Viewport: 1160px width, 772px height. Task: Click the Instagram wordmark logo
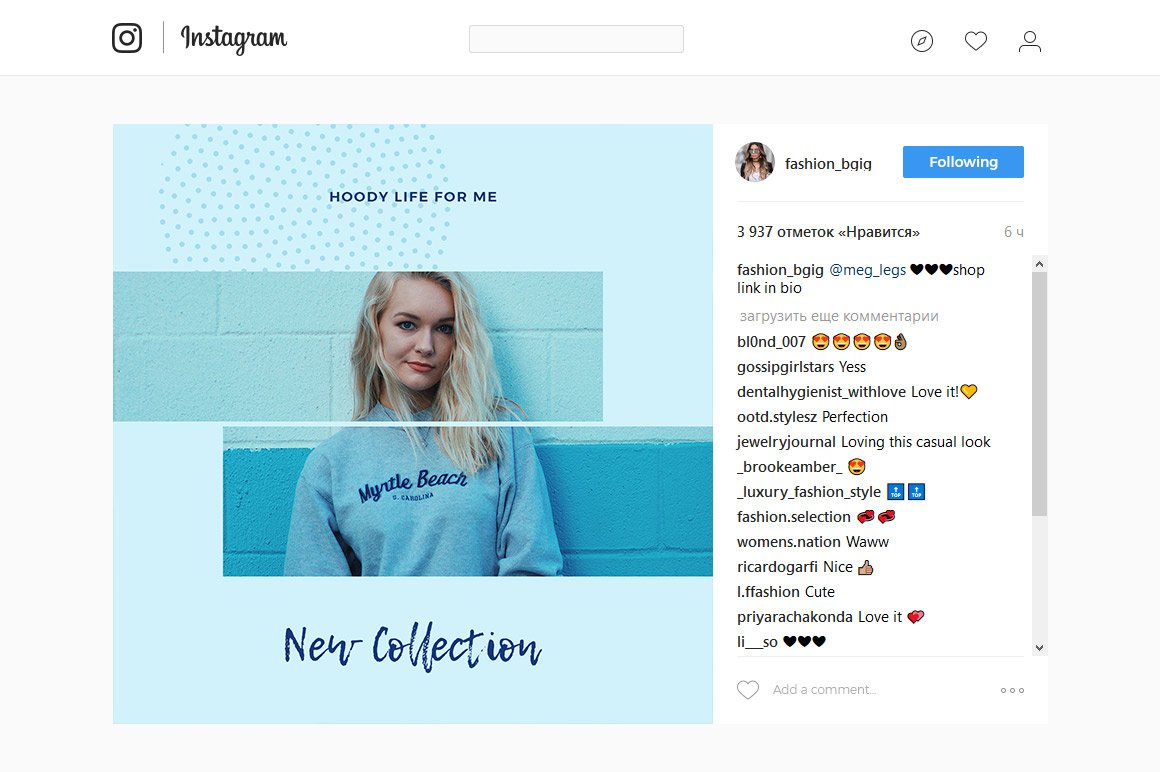click(234, 38)
